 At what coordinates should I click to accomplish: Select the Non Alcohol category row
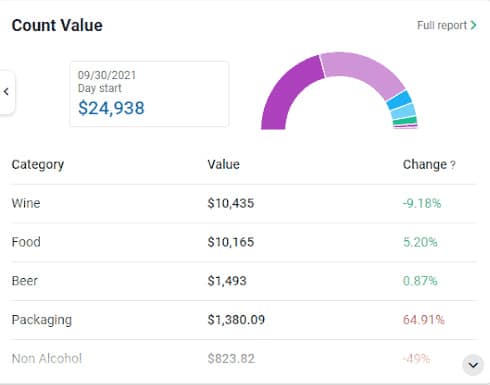click(244, 359)
